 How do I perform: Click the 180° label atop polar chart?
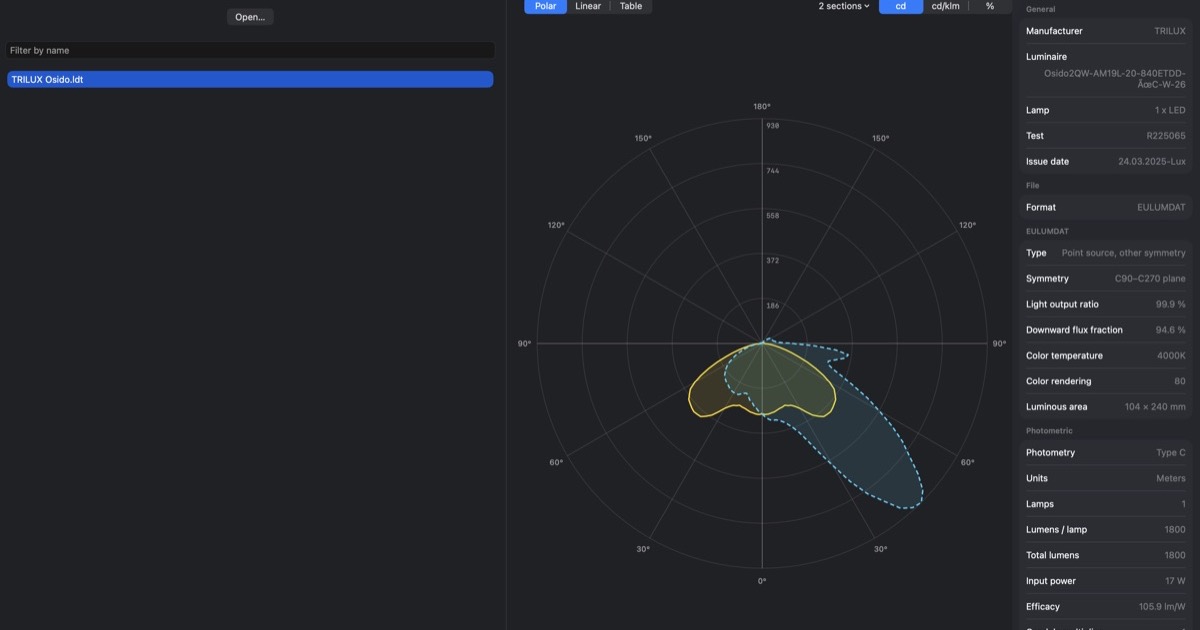pos(762,107)
